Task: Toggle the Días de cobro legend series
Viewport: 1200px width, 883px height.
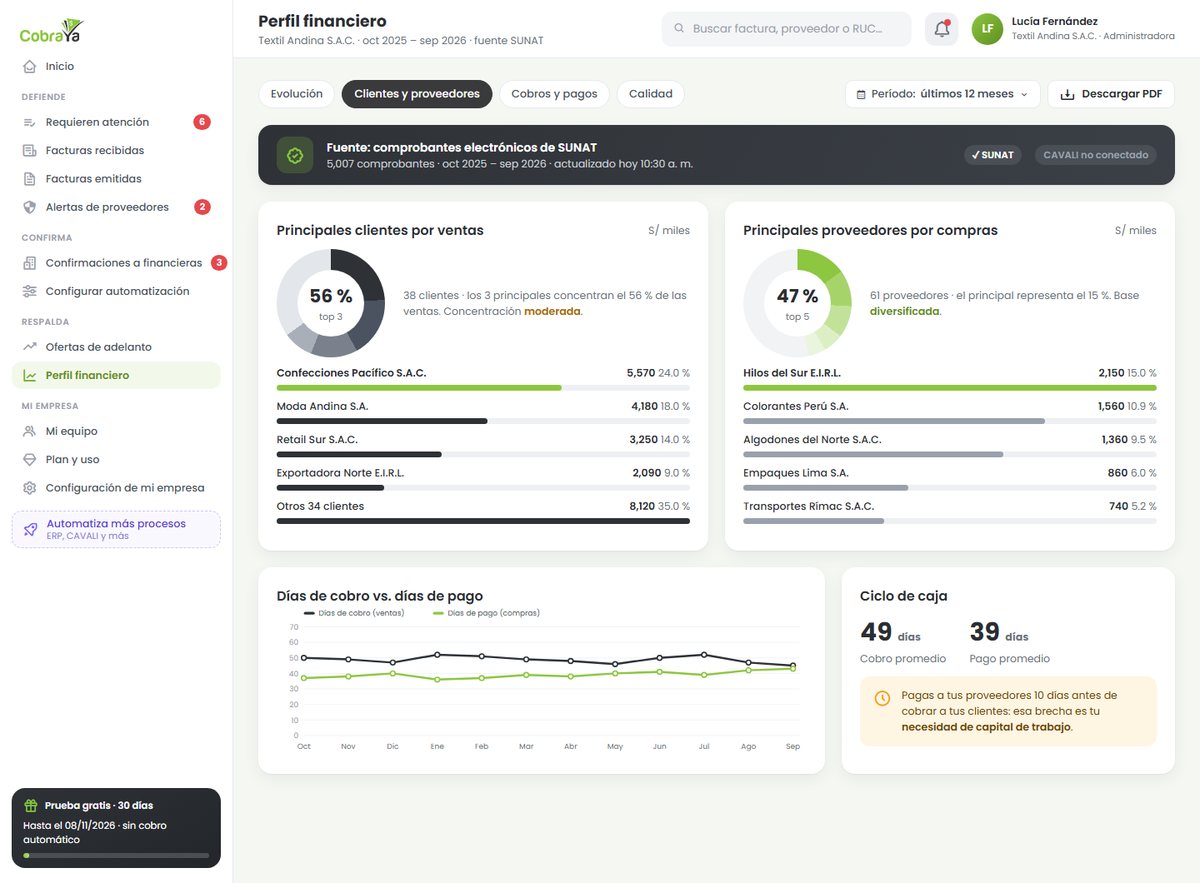Action: tap(354, 613)
